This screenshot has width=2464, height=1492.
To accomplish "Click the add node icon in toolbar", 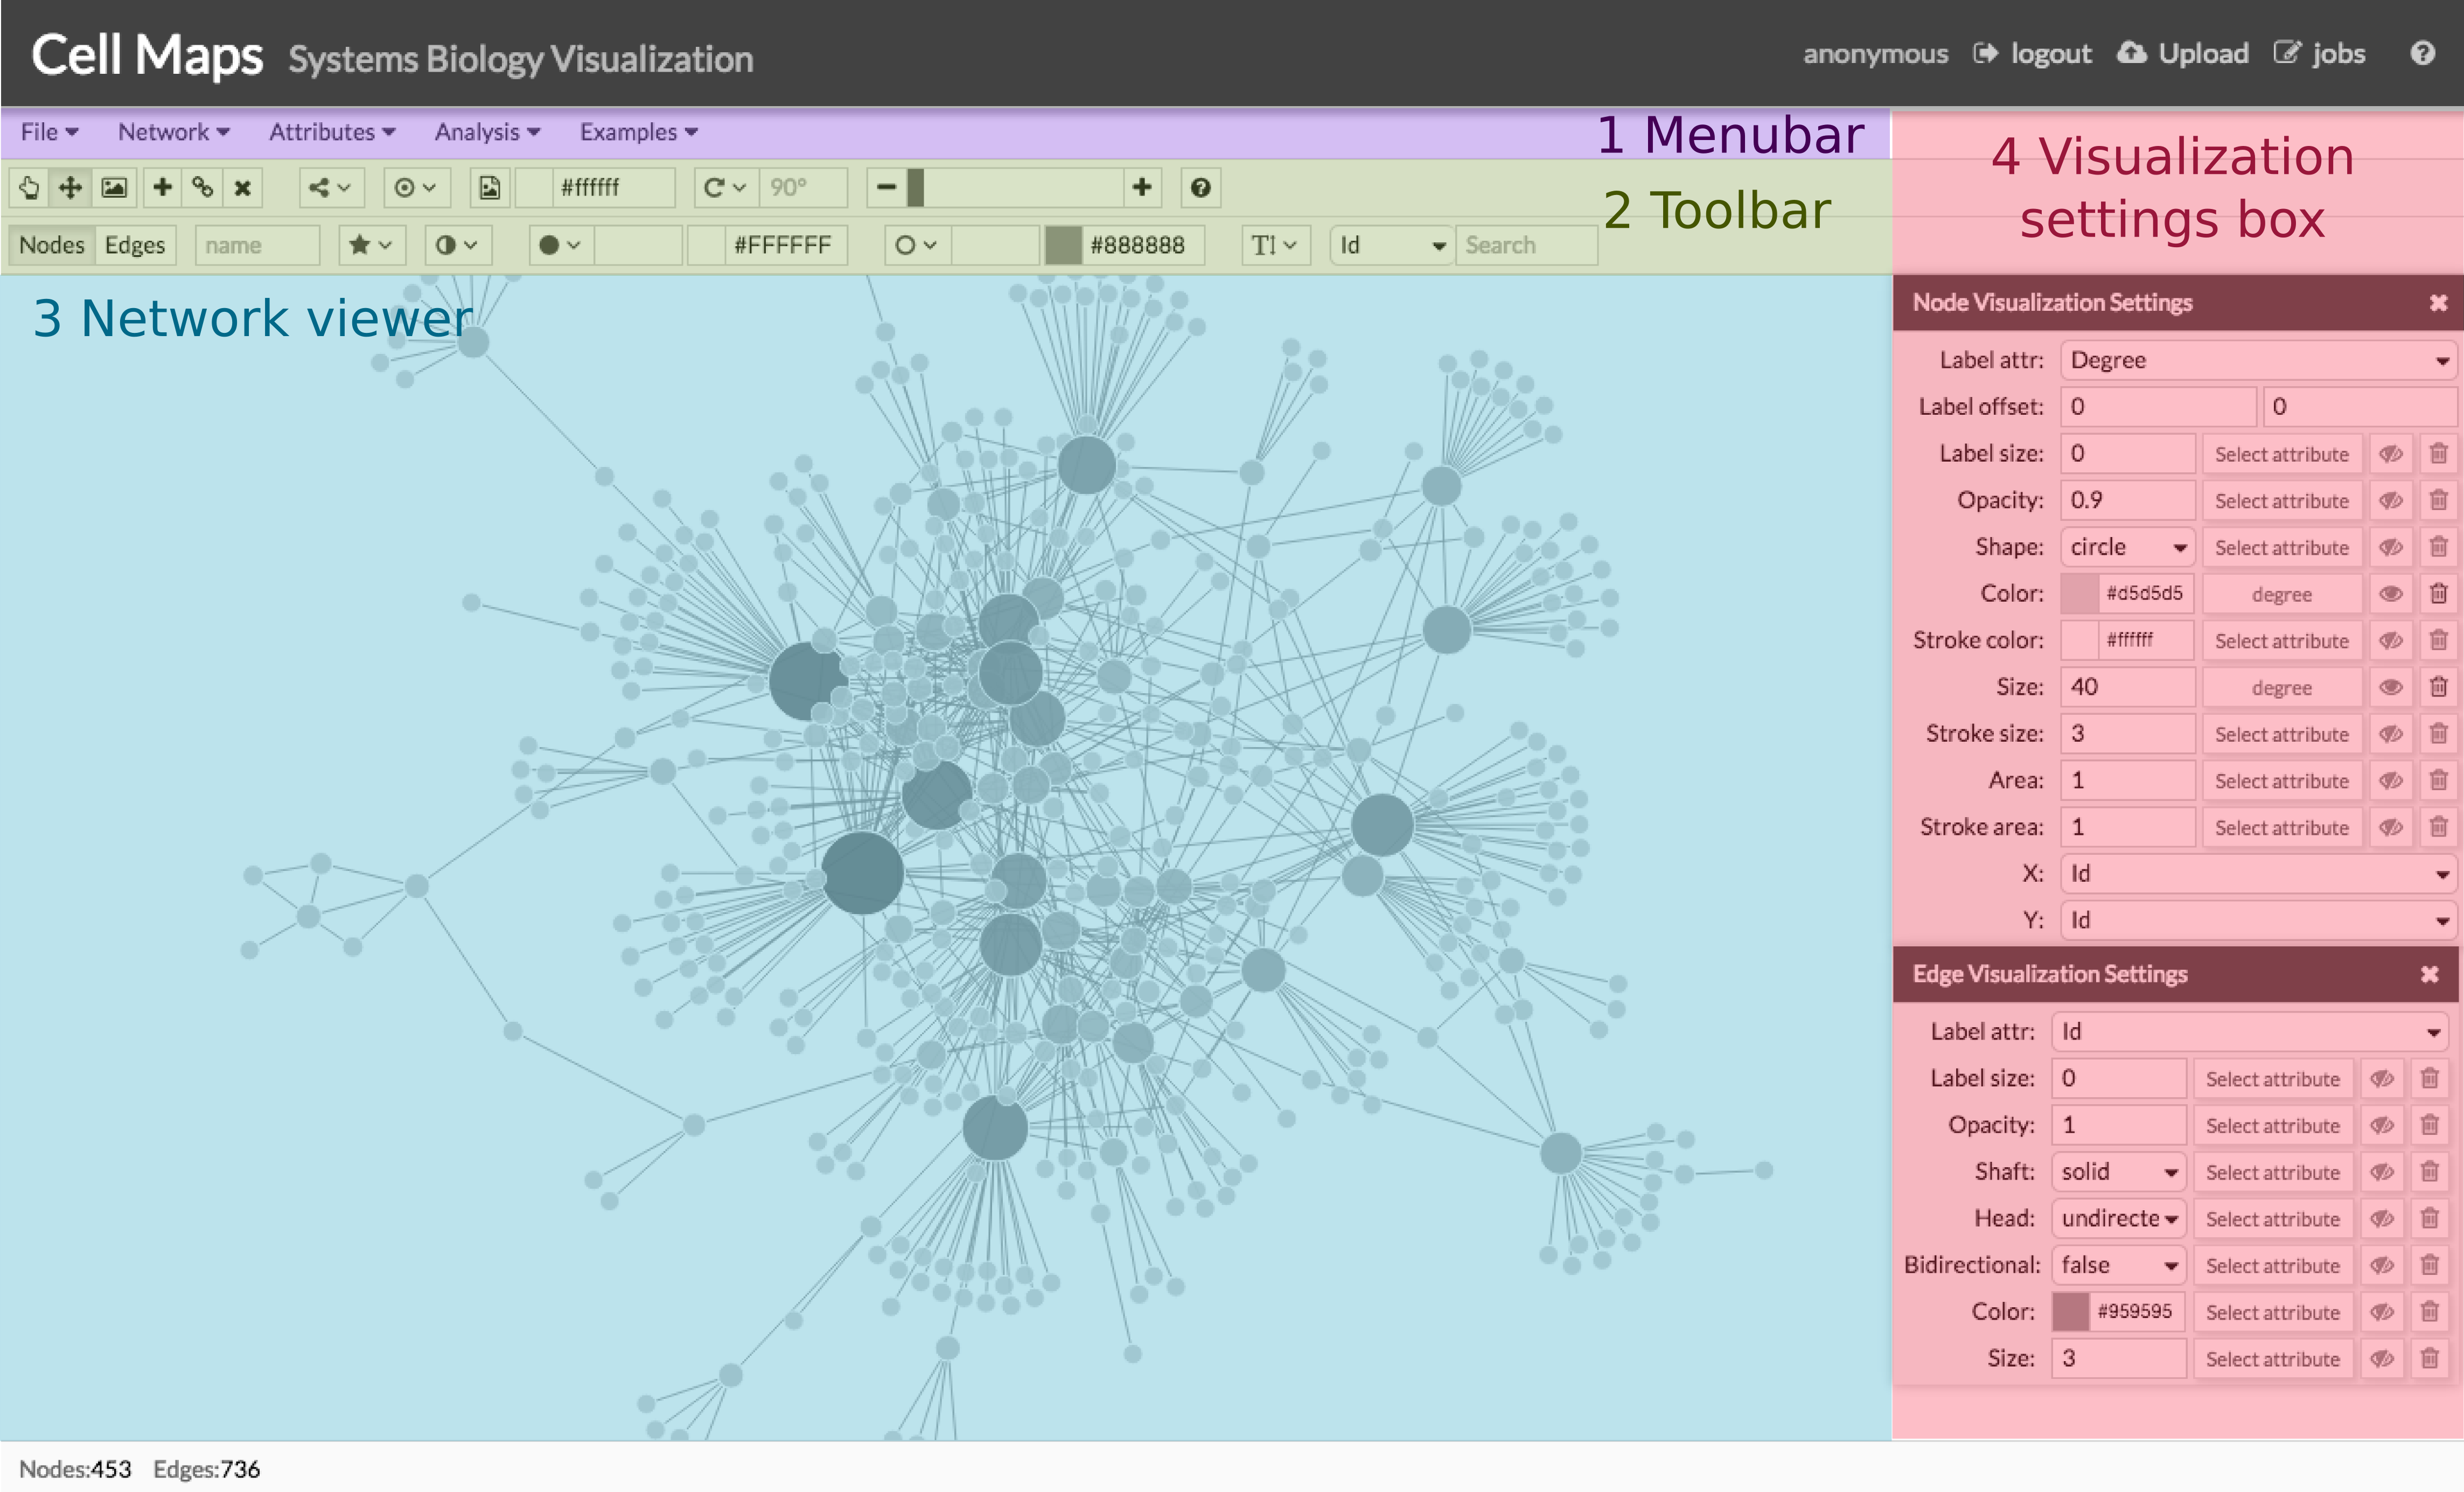I will pos(165,189).
